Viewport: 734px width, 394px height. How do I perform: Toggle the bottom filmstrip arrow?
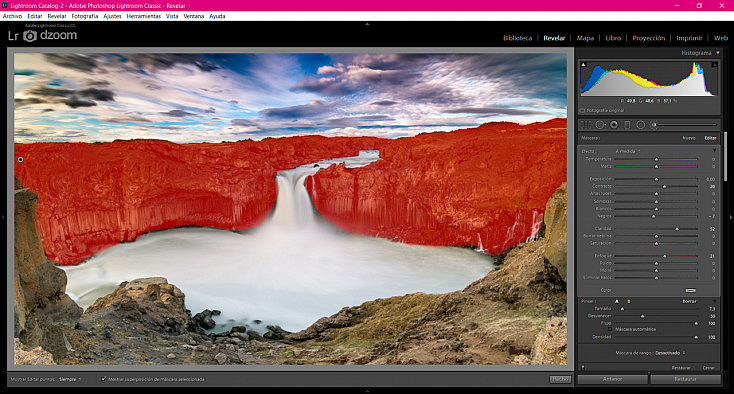pos(367,391)
